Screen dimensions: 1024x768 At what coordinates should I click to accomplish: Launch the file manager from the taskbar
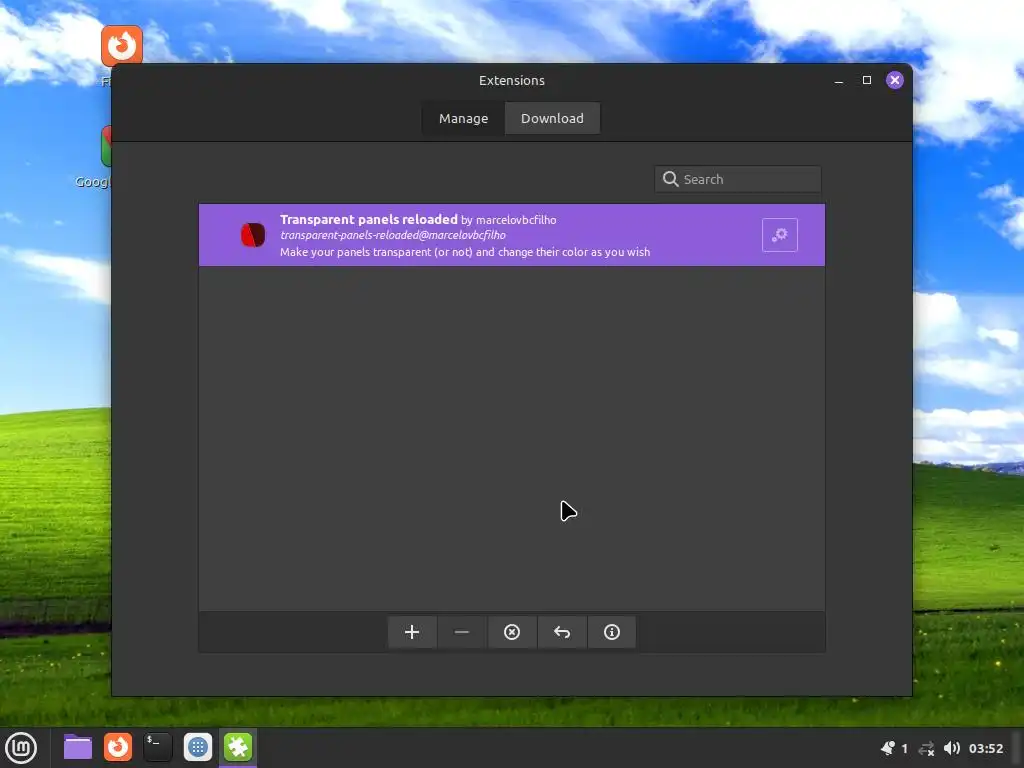[x=78, y=747]
